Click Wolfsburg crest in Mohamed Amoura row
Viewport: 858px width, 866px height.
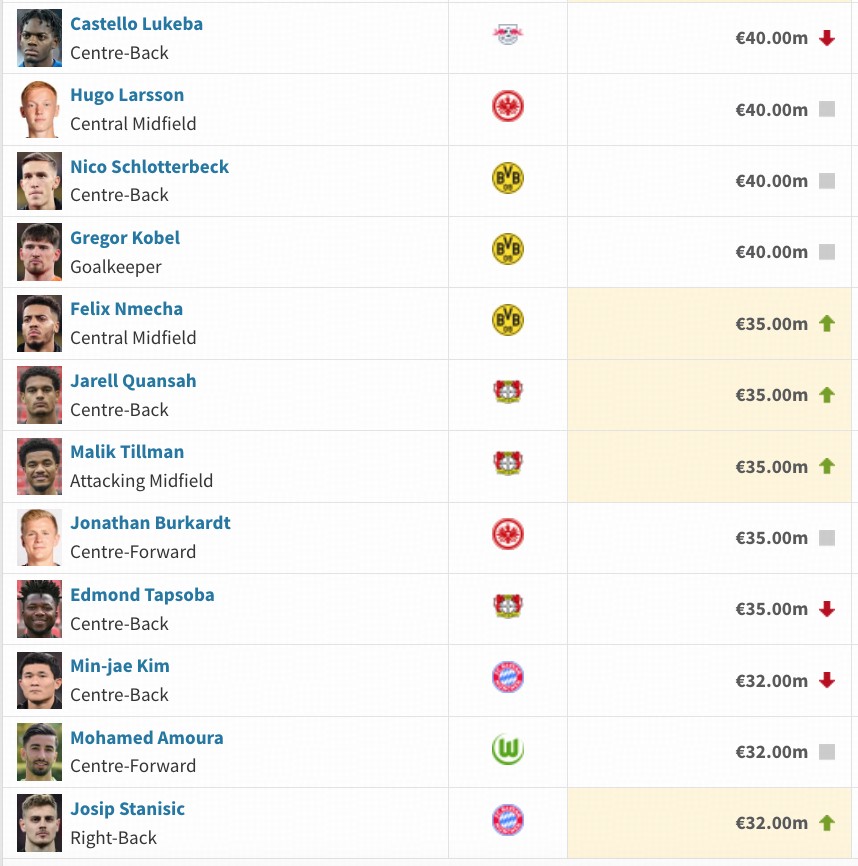(508, 749)
